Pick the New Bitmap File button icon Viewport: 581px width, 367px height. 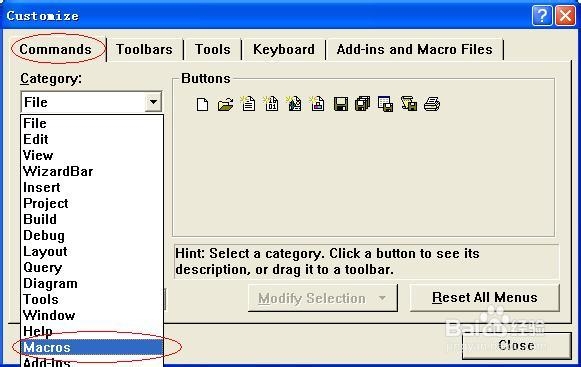tap(294, 104)
